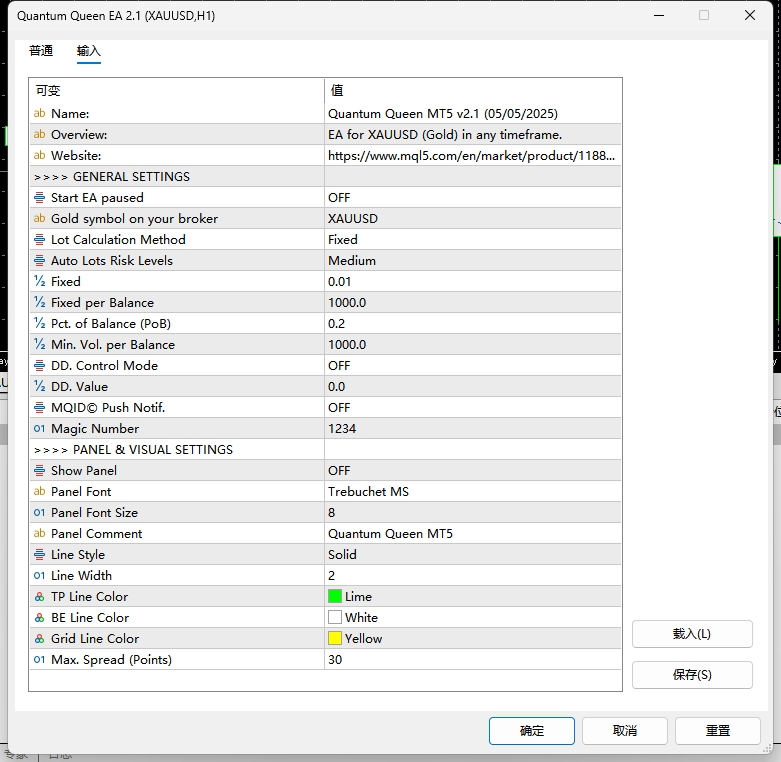Edit the Magic Number value 1234
This screenshot has height=762, width=781.
coord(473,429)
